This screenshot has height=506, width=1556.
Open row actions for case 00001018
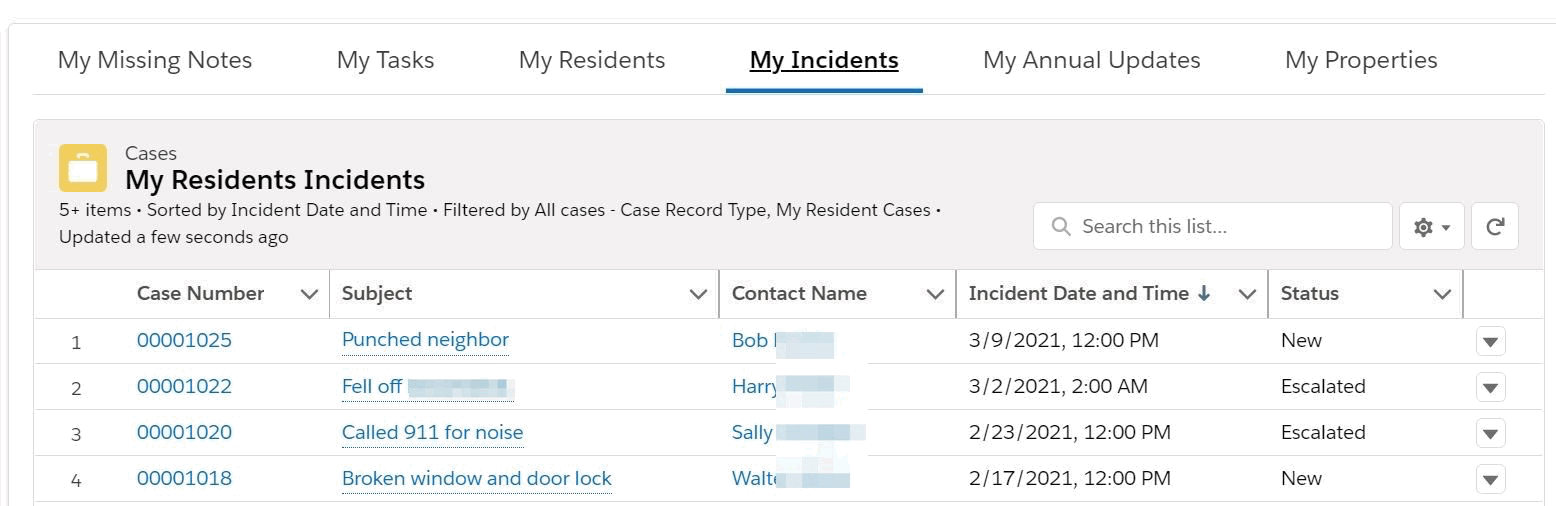pyautogui.click(x=1490, y=479)
